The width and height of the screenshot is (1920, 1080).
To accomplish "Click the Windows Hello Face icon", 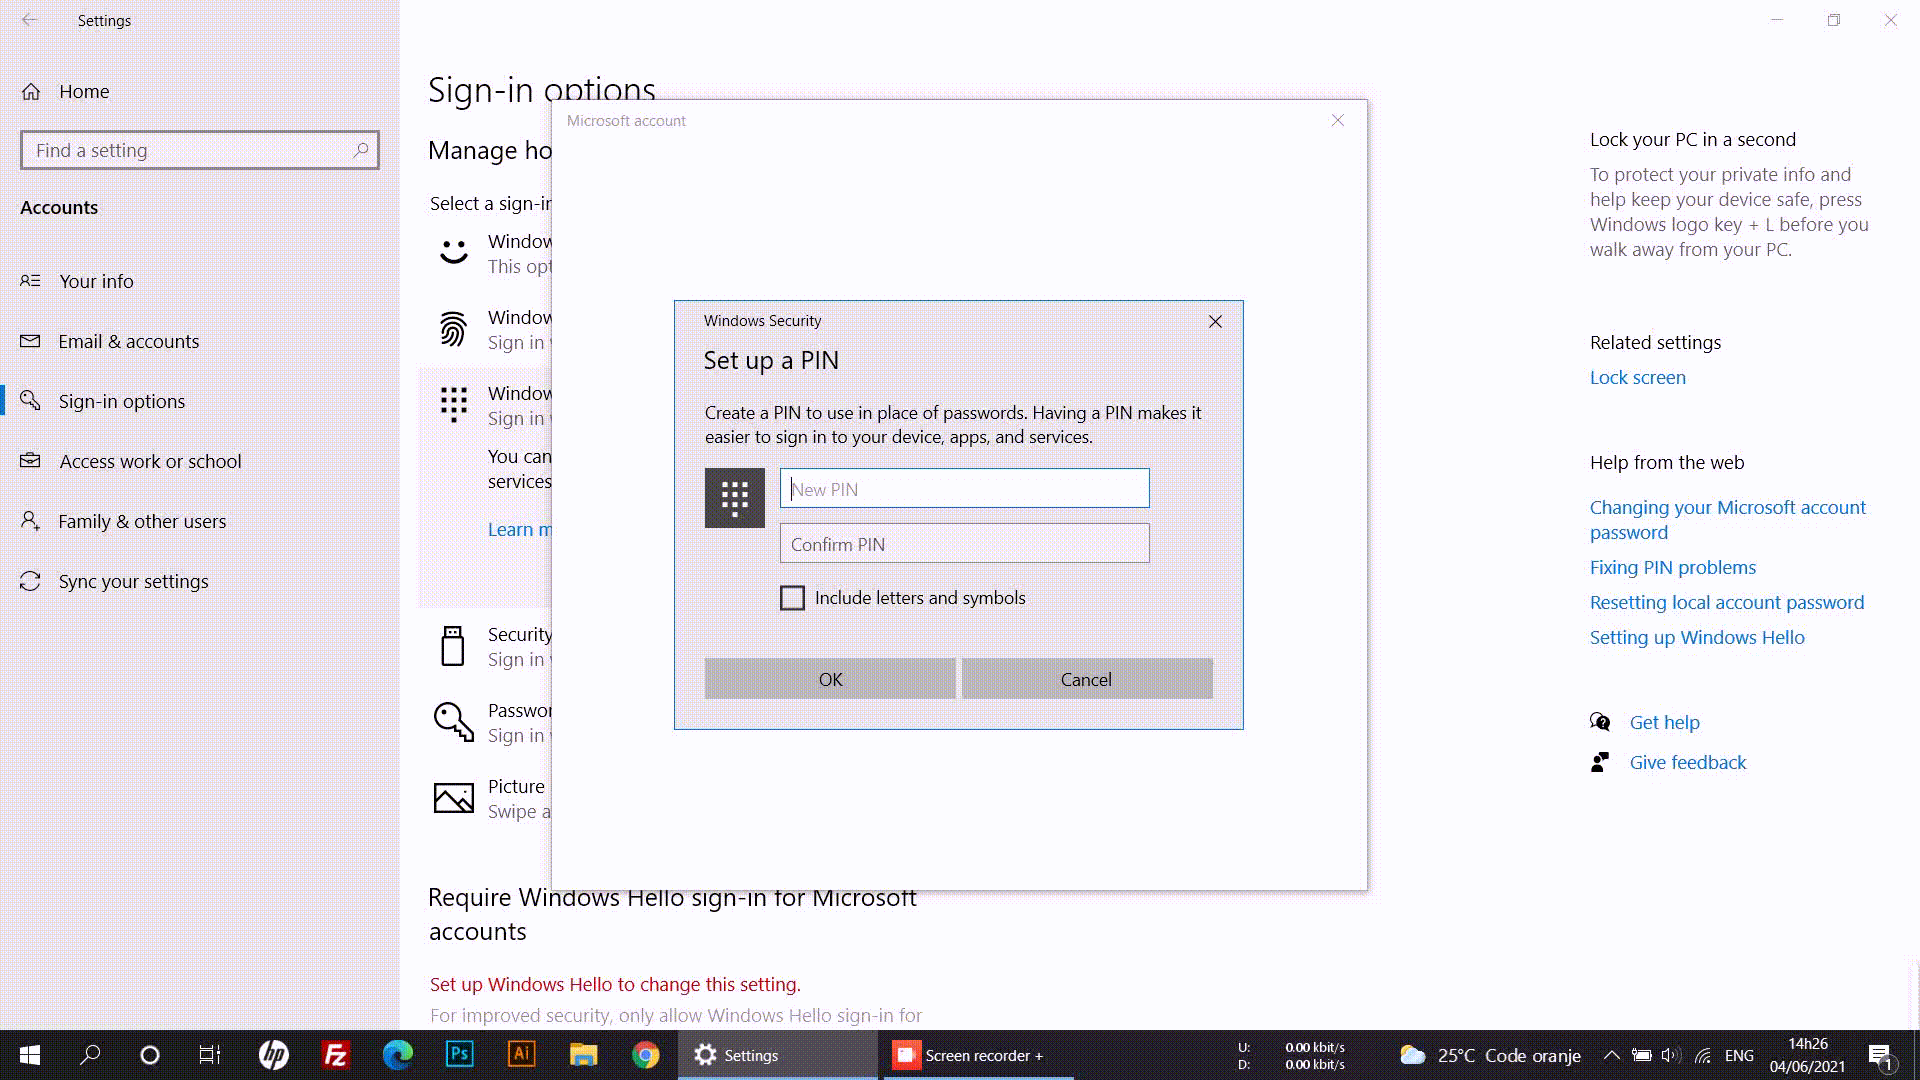I will pyautogui.click(x=454, y=251).
